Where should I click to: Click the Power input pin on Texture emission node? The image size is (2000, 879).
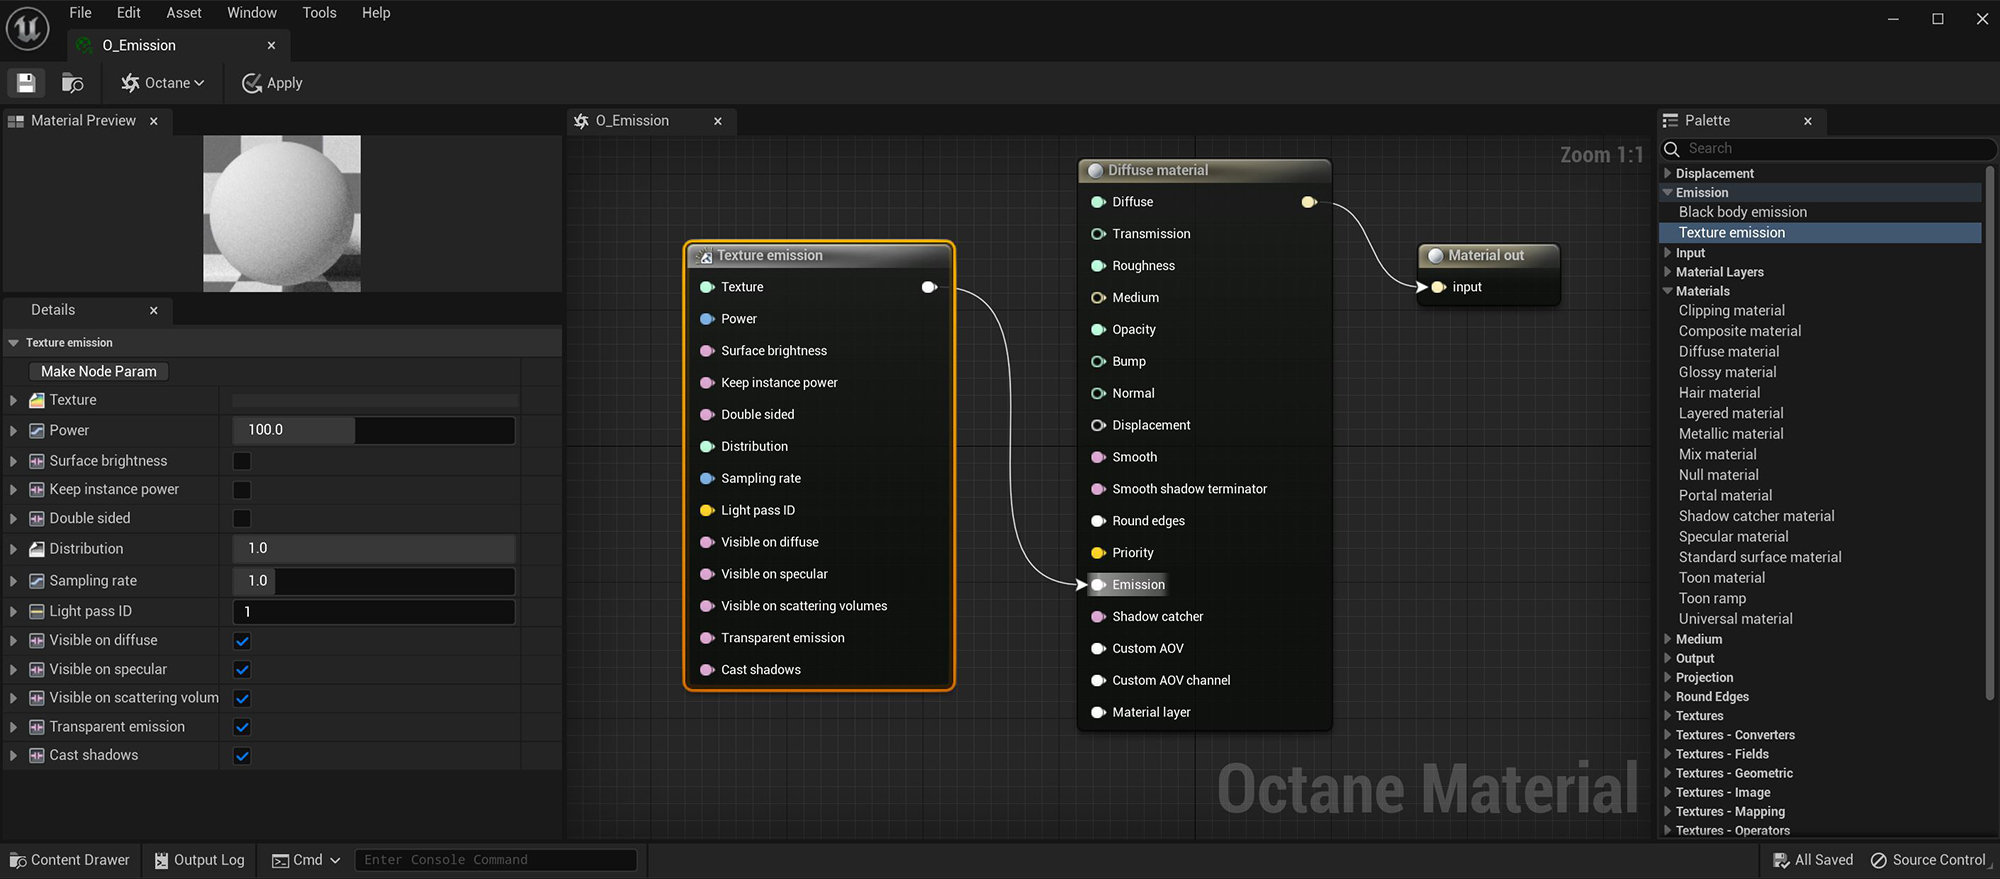707,319
